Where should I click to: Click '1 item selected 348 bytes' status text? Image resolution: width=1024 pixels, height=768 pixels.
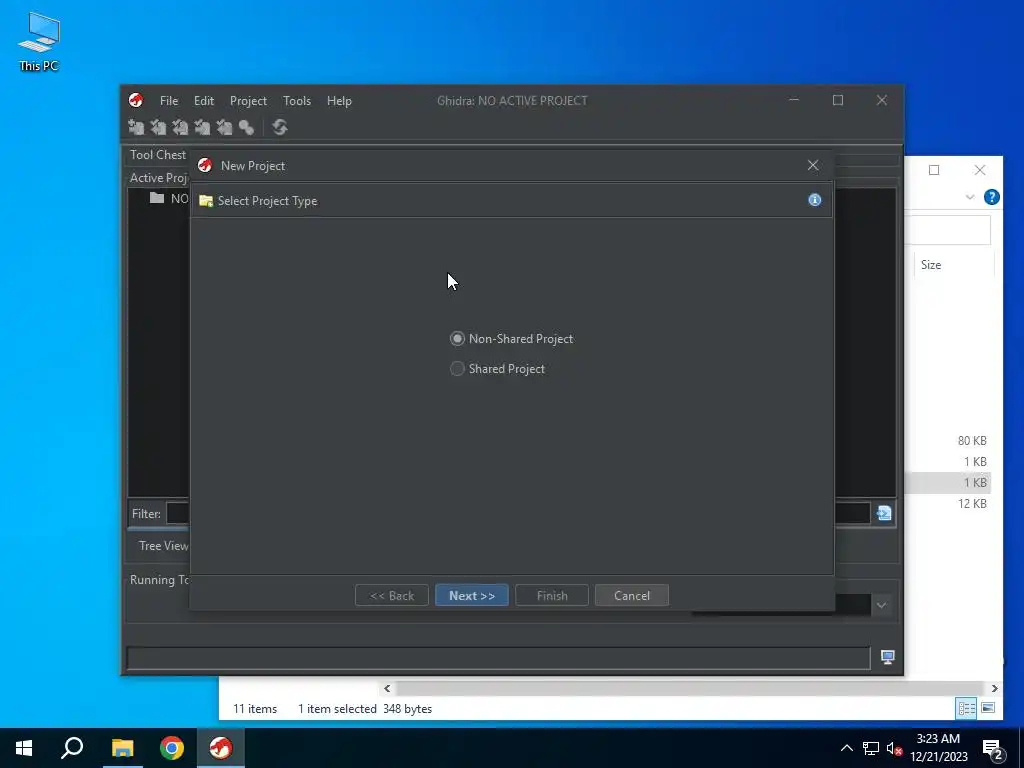coord(364,709)
